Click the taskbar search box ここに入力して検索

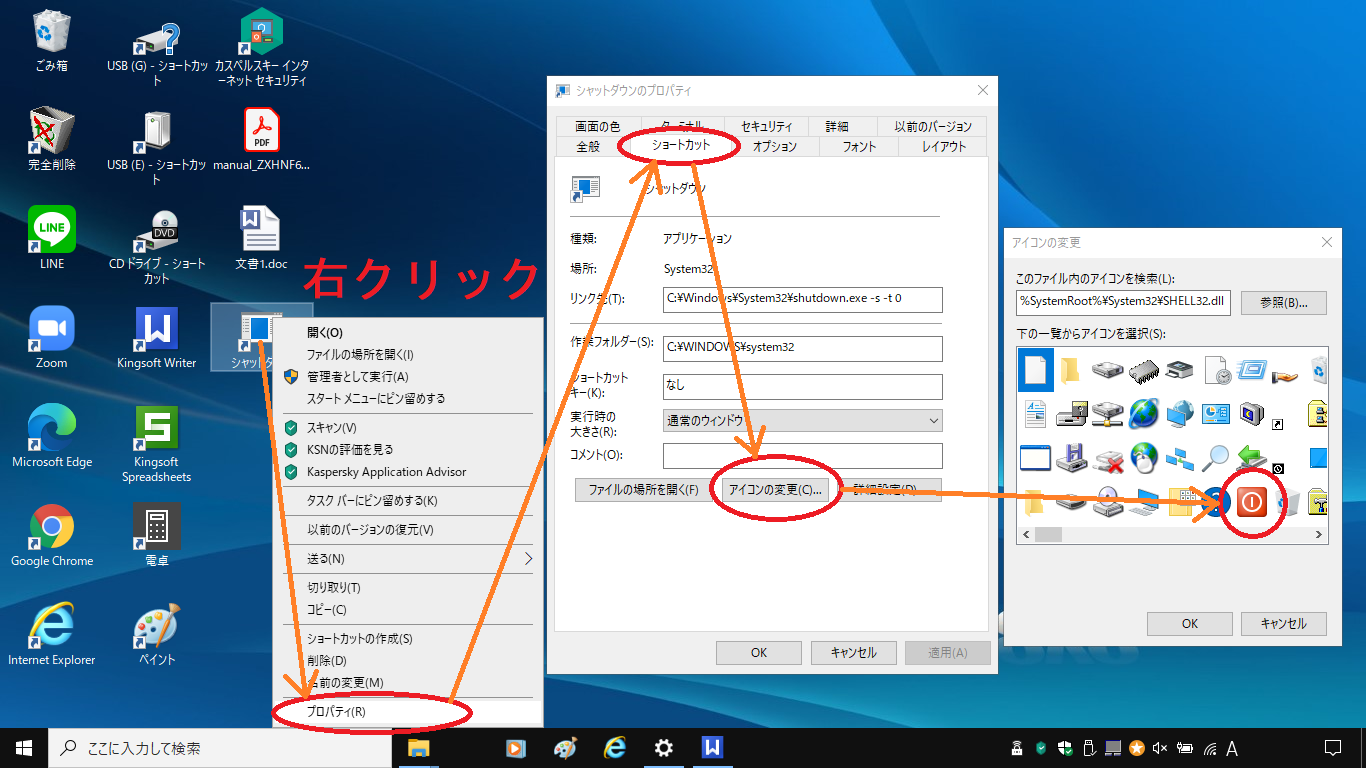point(220,747)
